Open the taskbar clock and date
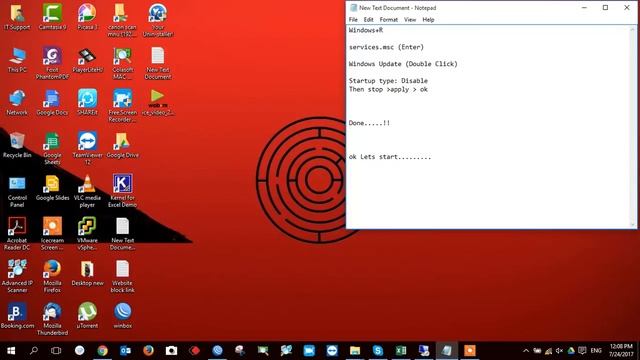Image resolution: width=640 pixels, height=360 pixels. coord(621,351)
